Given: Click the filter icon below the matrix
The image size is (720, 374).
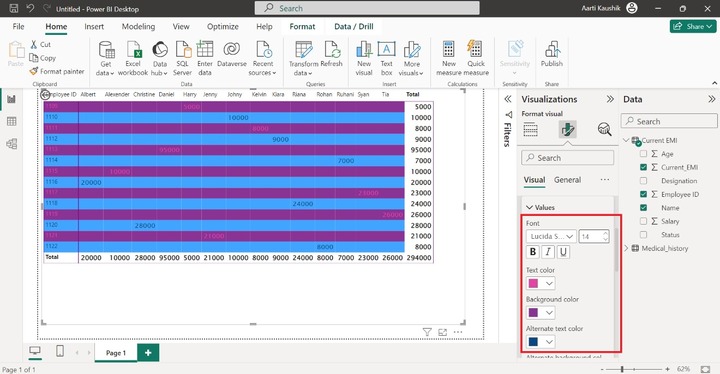Looking at the screenshot, I should 427,332.
